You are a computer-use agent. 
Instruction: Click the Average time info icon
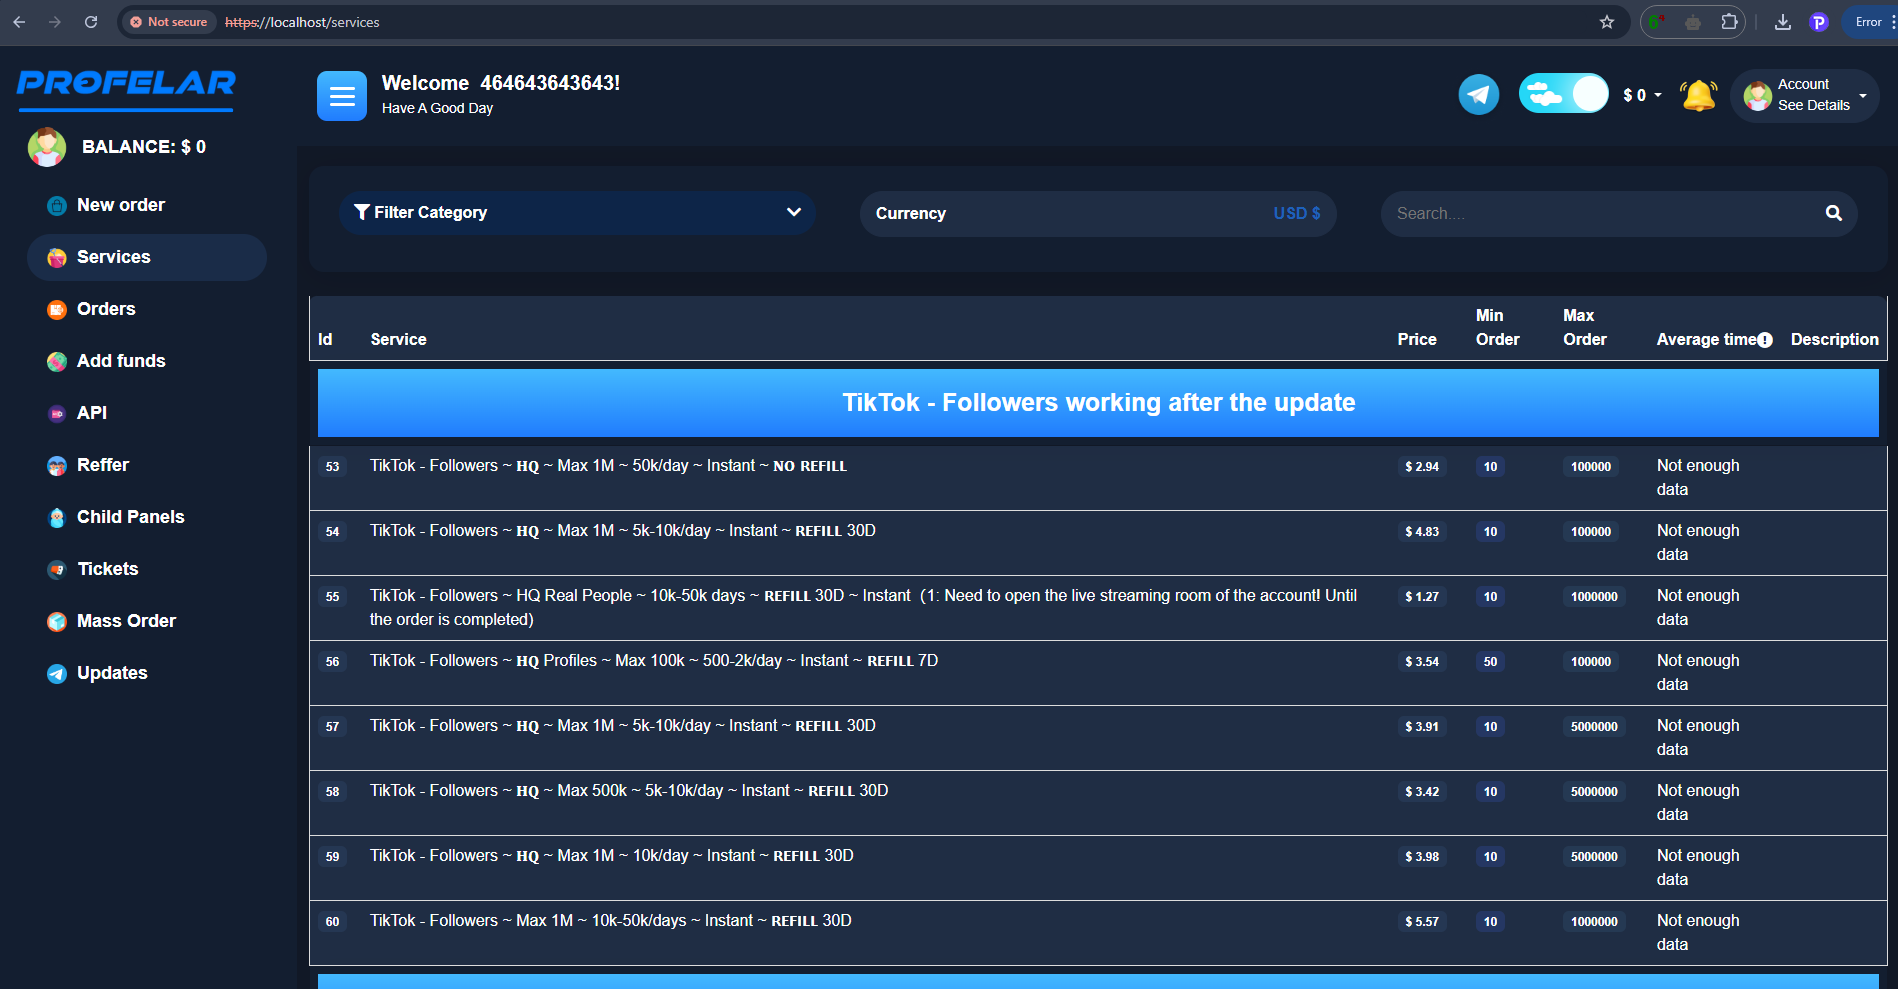coord(1765,340)
